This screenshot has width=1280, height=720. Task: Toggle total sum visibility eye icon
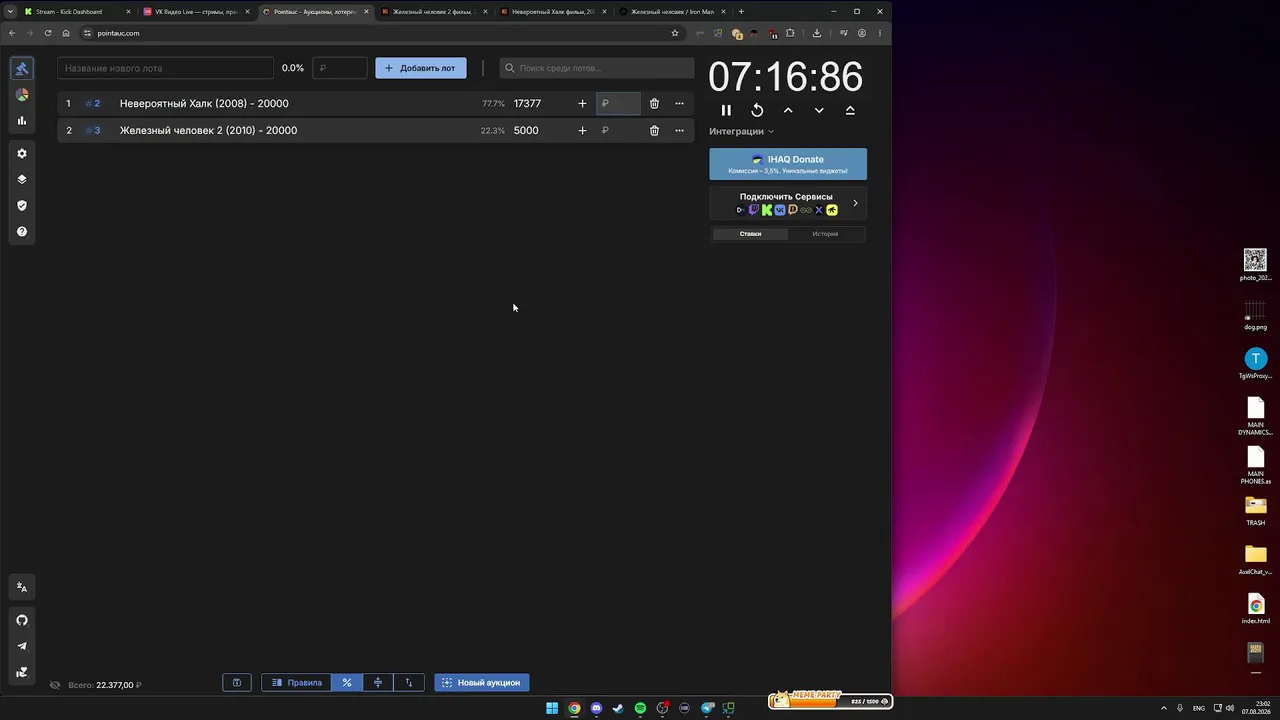click(55, 685)
